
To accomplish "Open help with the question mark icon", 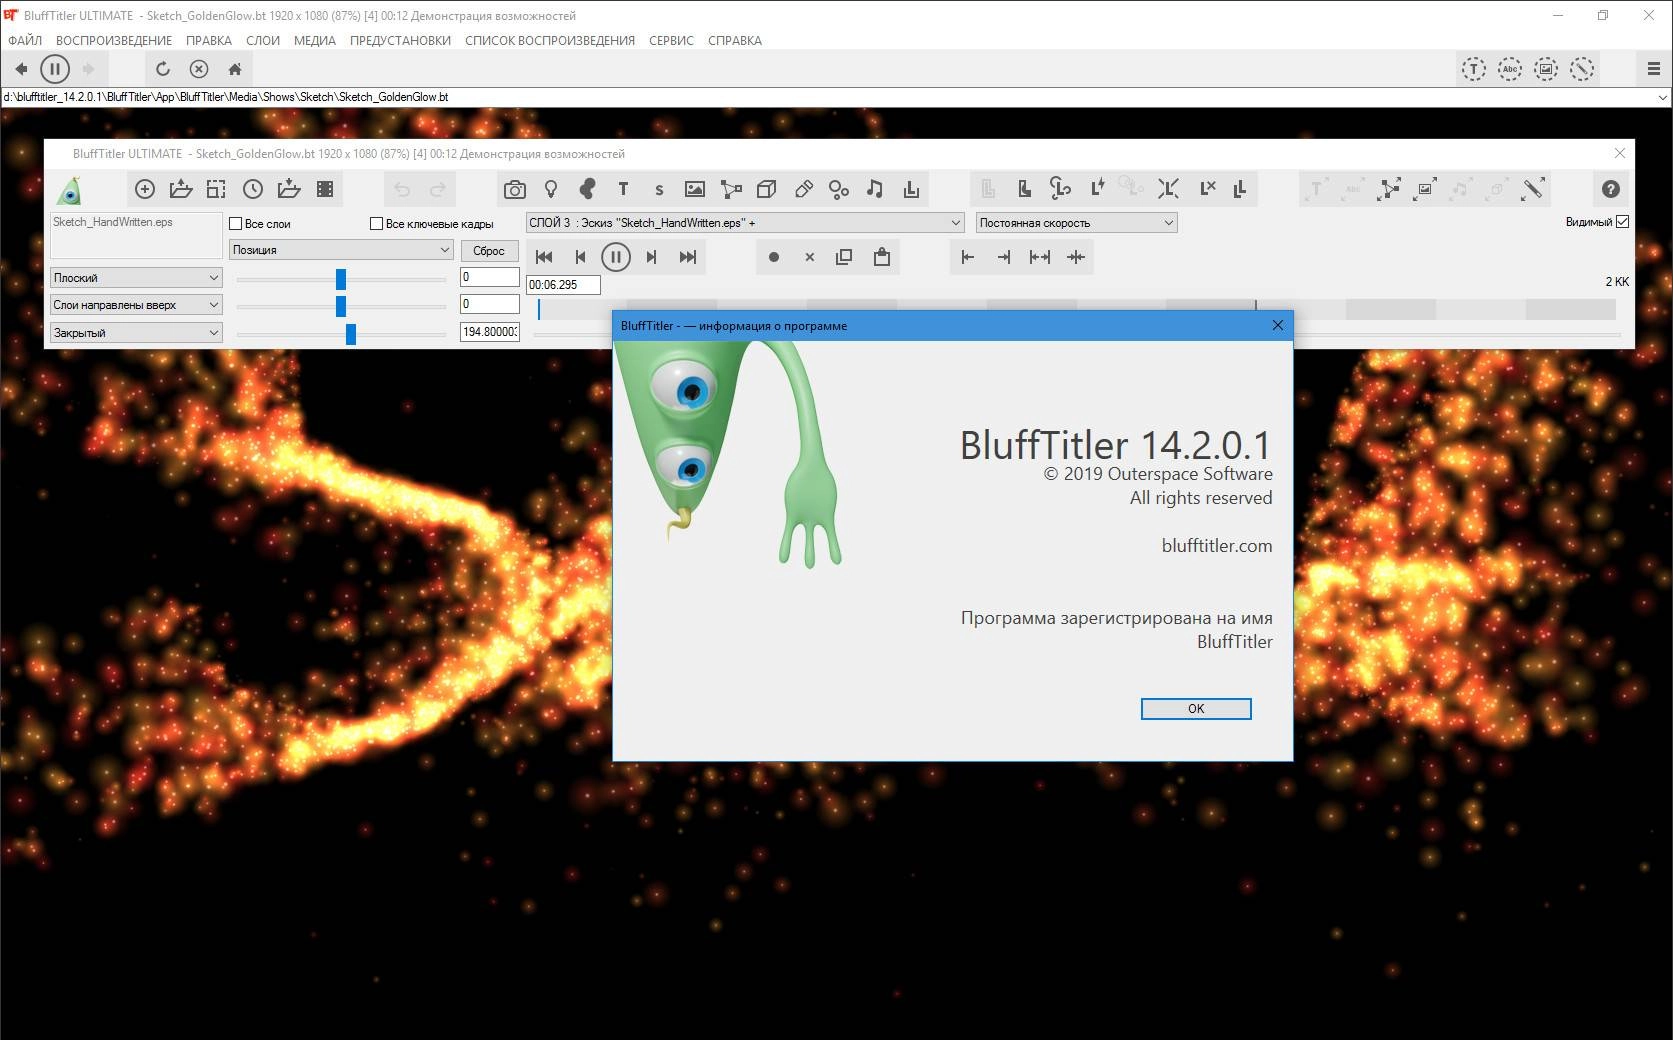I will click(1611, 188).
